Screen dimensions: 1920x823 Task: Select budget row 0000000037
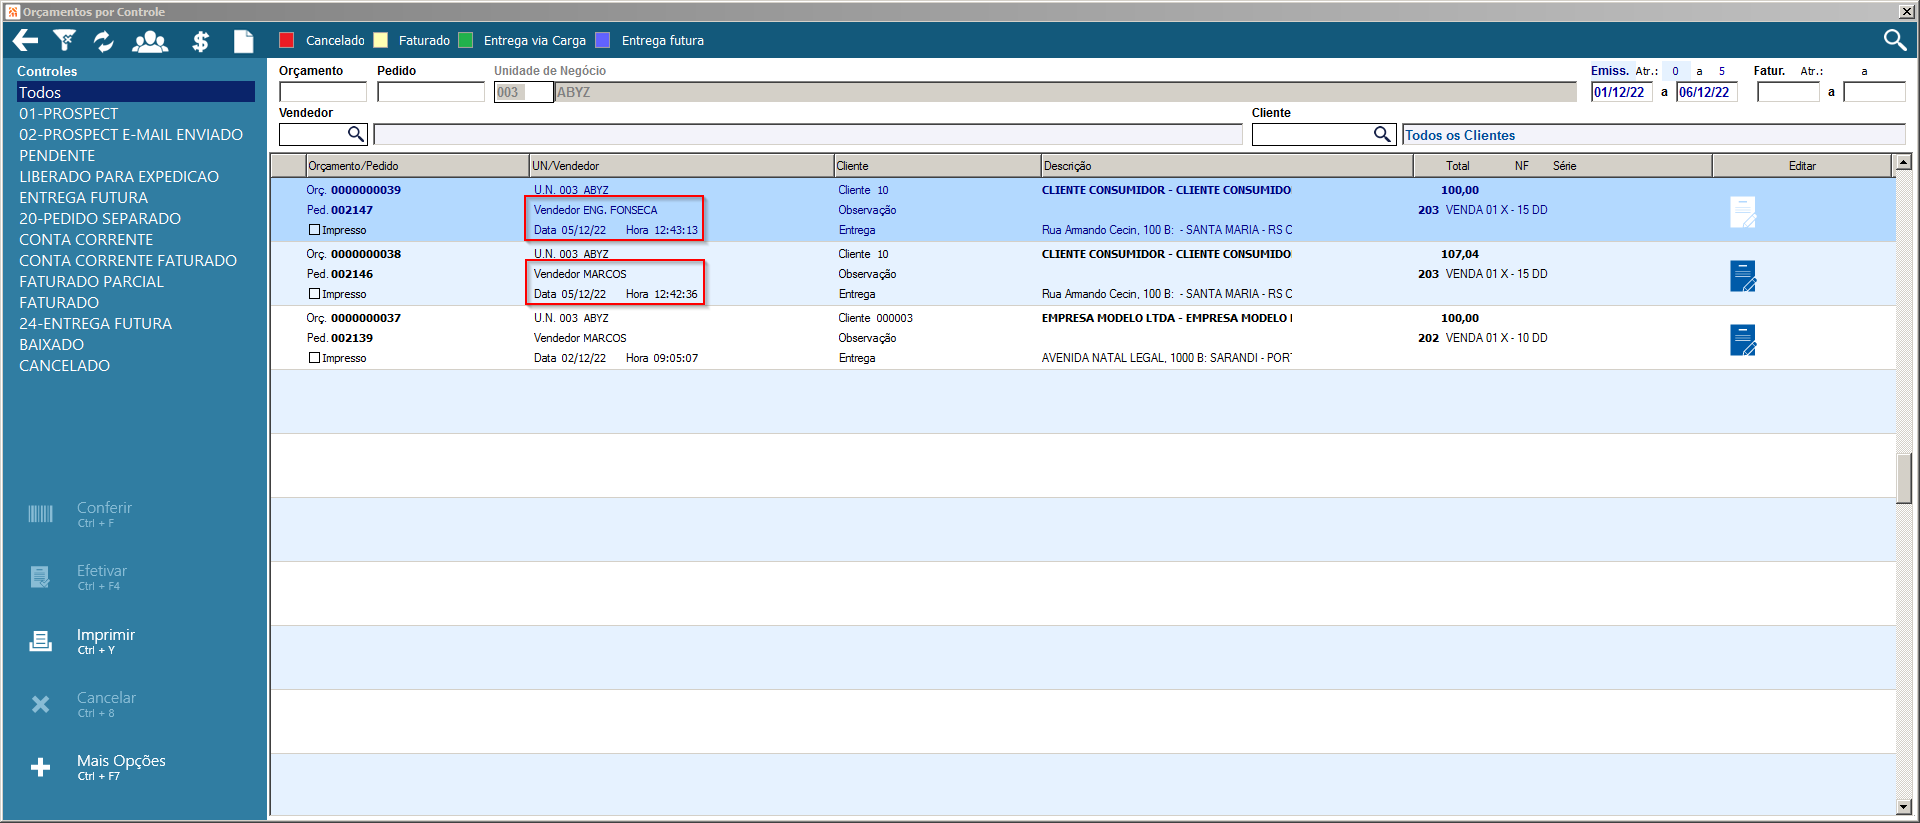pos(1083,338)
